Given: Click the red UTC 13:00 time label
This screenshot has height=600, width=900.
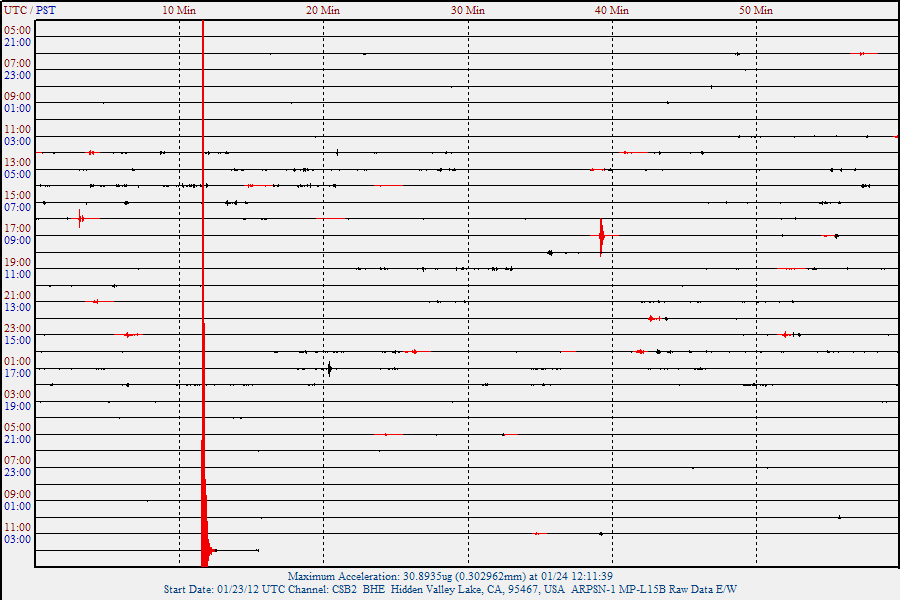Looking at the screenshot, I should [x=17, y=162].
